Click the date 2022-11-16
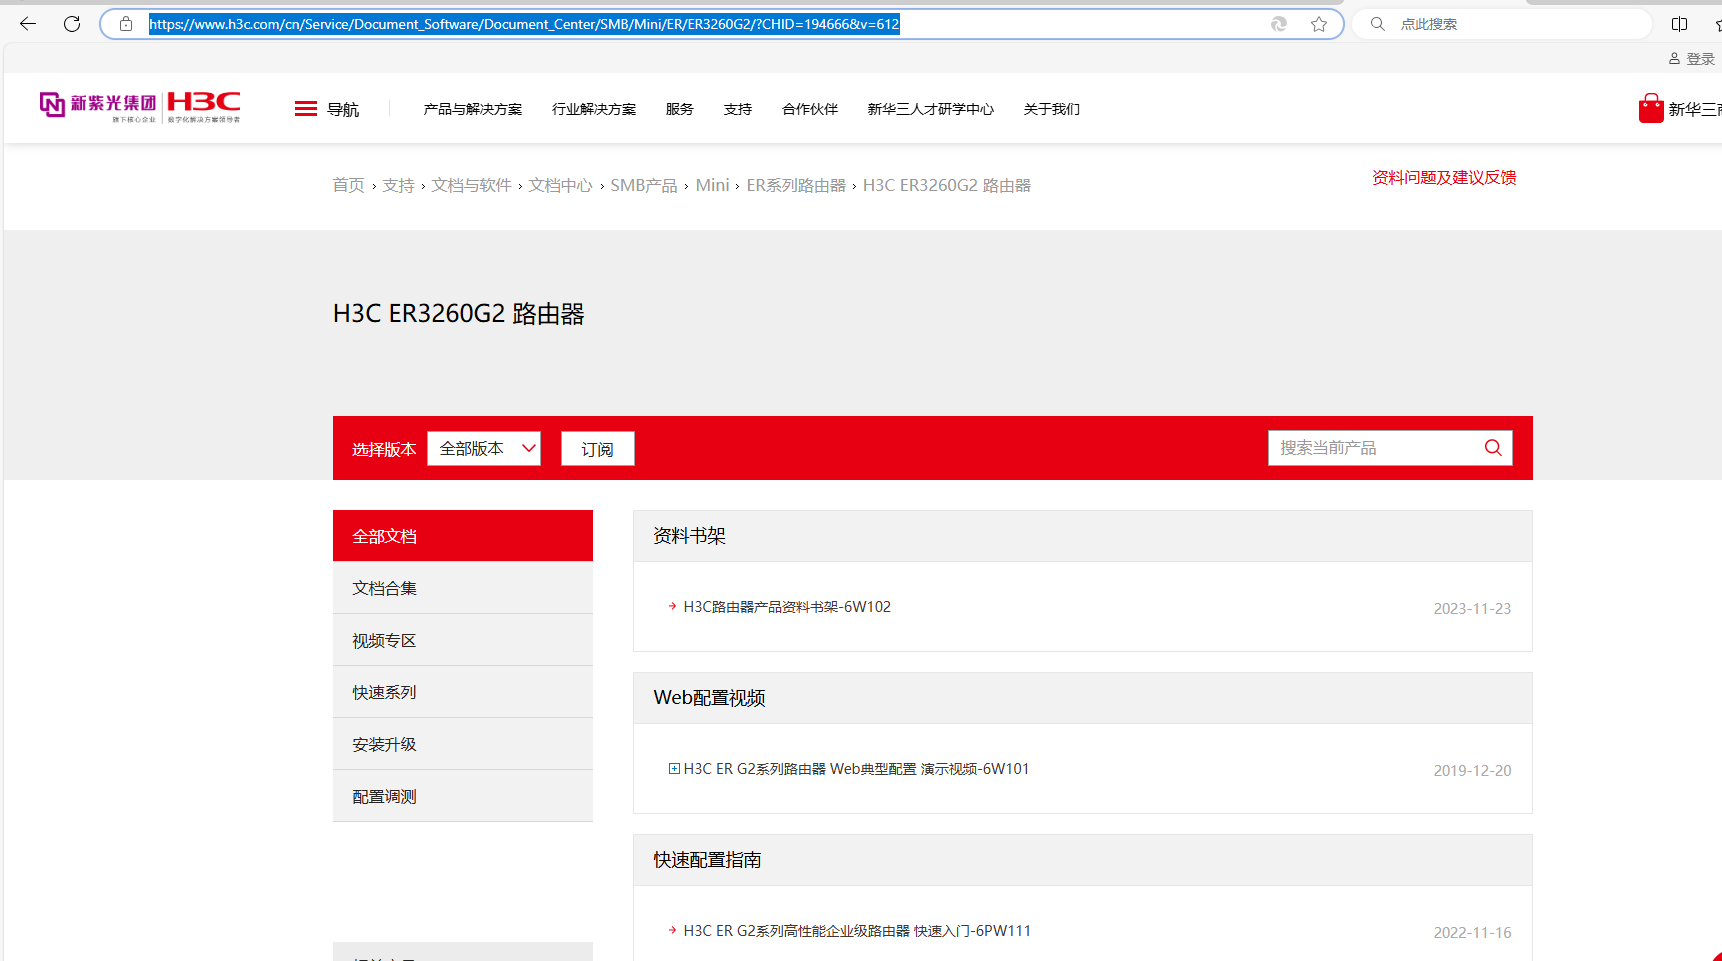 [x=1472, y=933]
